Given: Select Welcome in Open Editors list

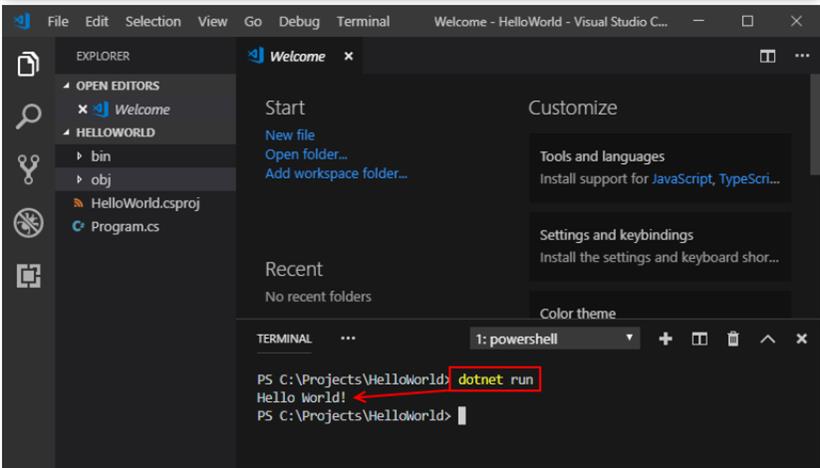Looking at the screenshot, I should coord(145,109).
